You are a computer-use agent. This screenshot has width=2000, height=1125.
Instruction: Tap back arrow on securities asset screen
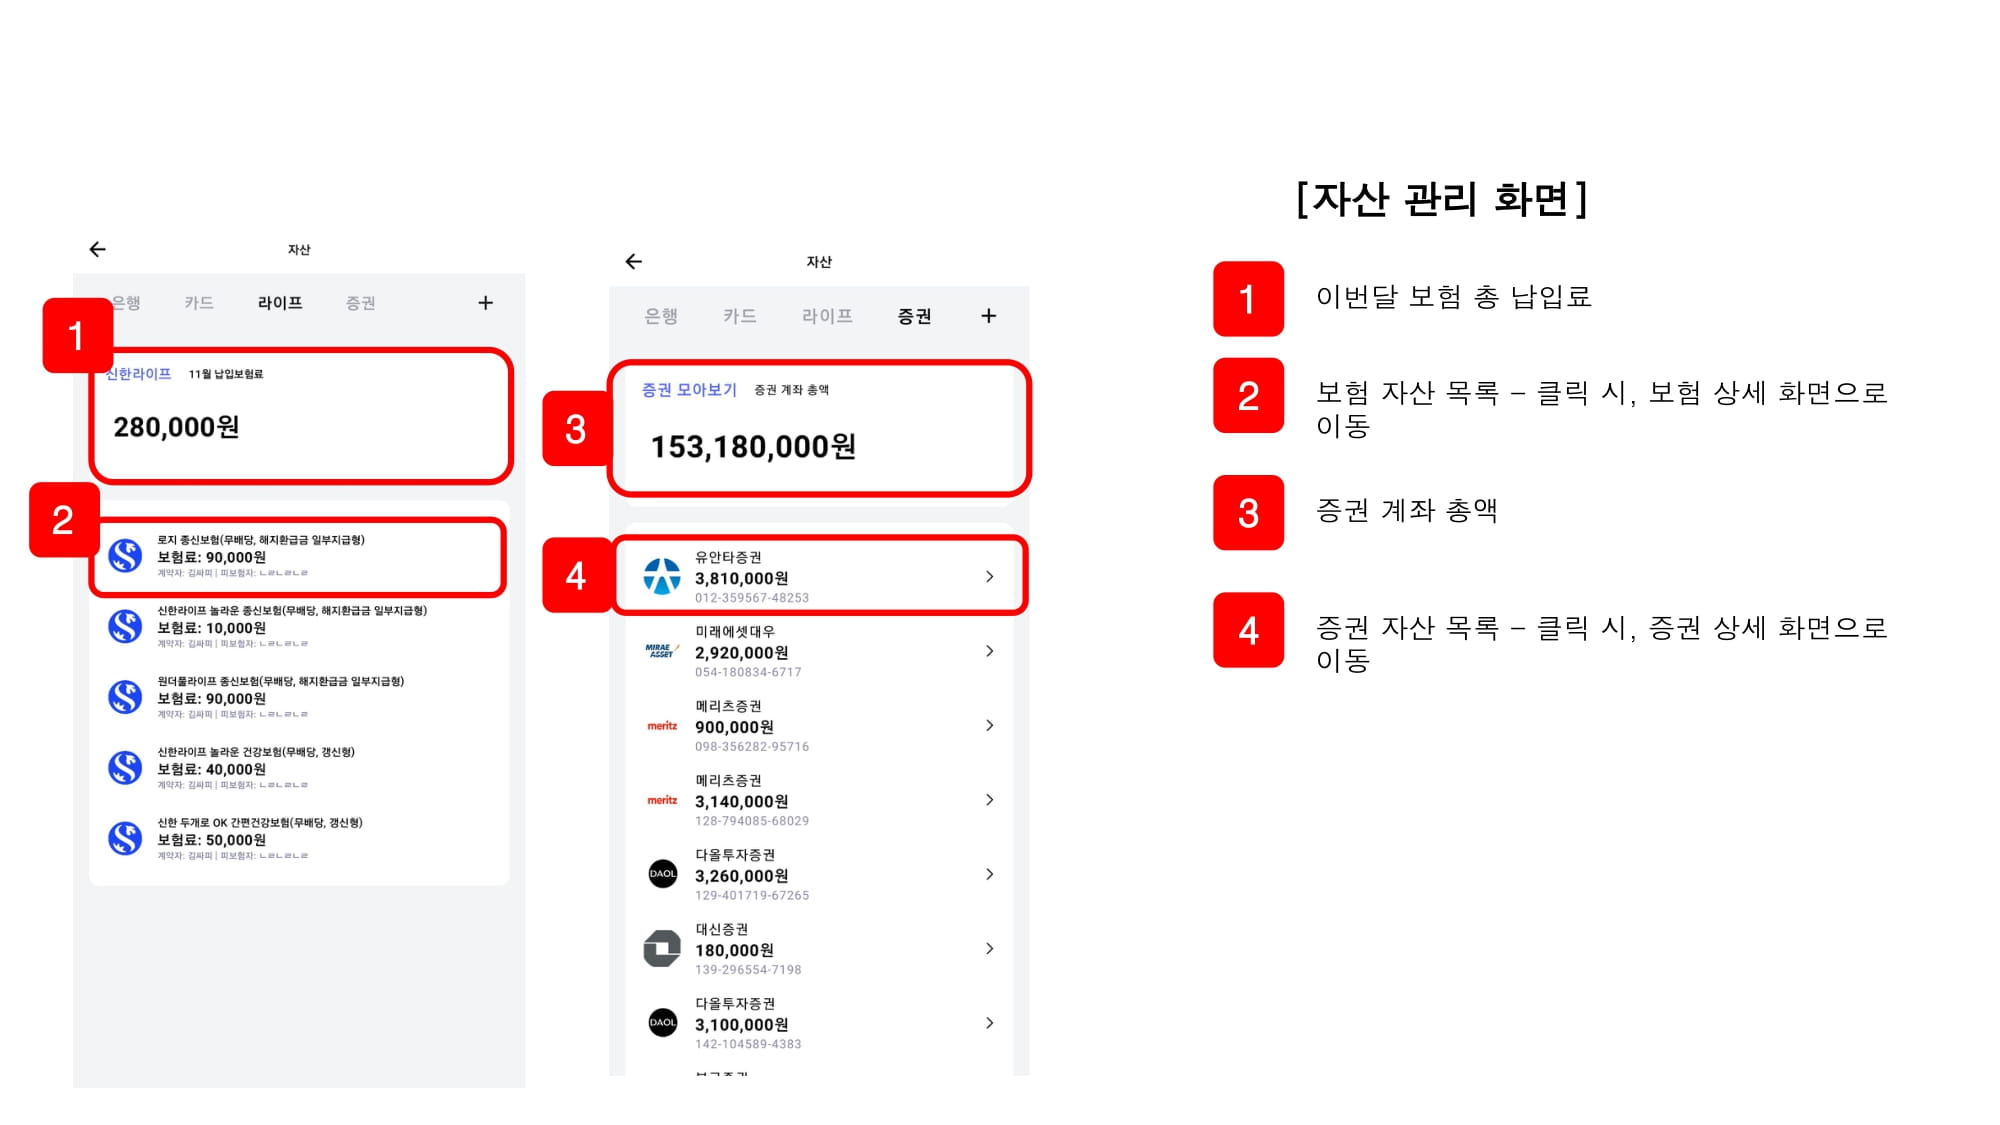633,262
